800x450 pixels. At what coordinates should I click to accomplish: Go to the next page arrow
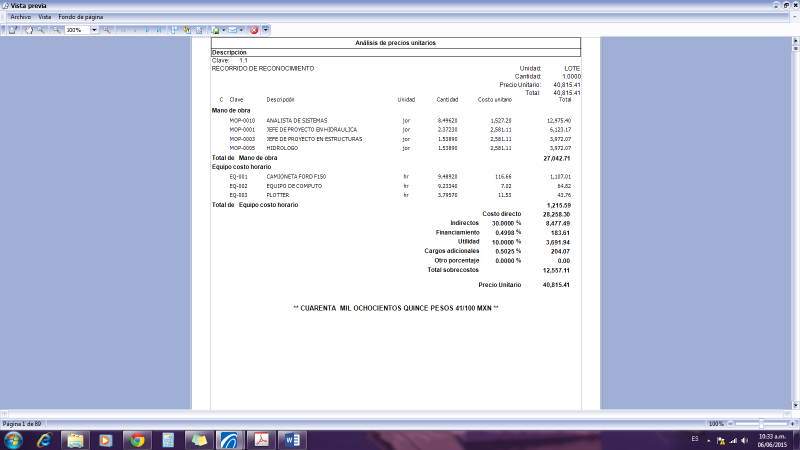pyautogui.click(x=147, y=30)
